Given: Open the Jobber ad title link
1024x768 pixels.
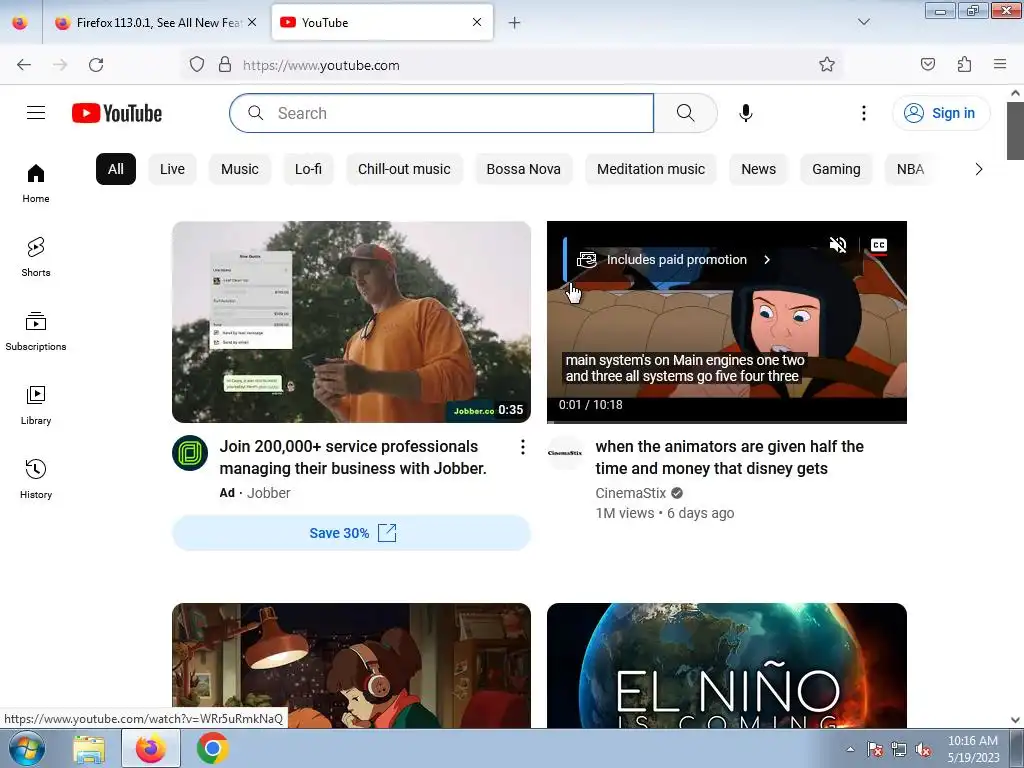Looking at the screenshot, I should click(x=353, y=457).
